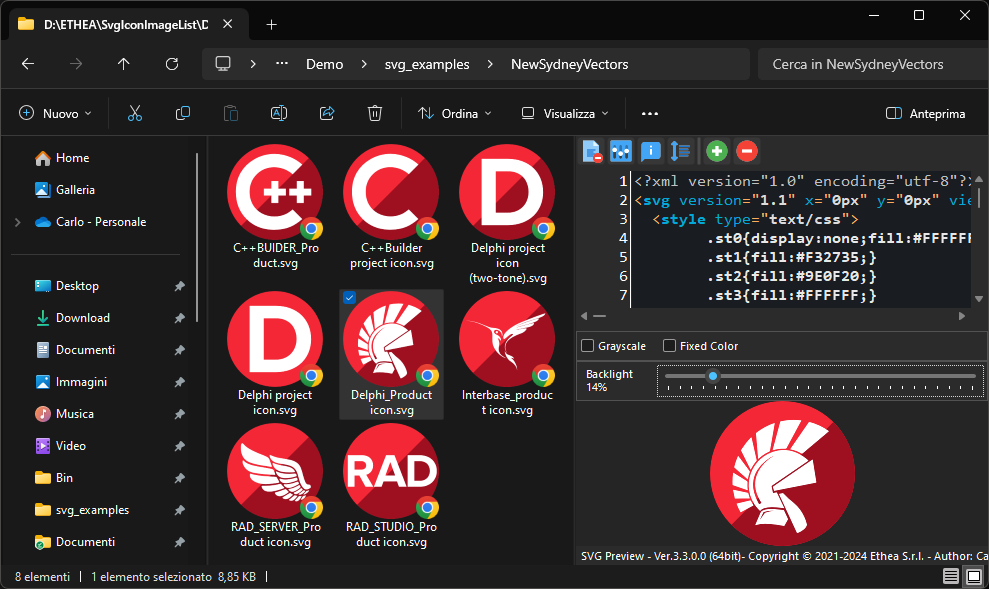Open chevron after the monitor icon
Screen dimensions: 989x589
coord(252,64)
